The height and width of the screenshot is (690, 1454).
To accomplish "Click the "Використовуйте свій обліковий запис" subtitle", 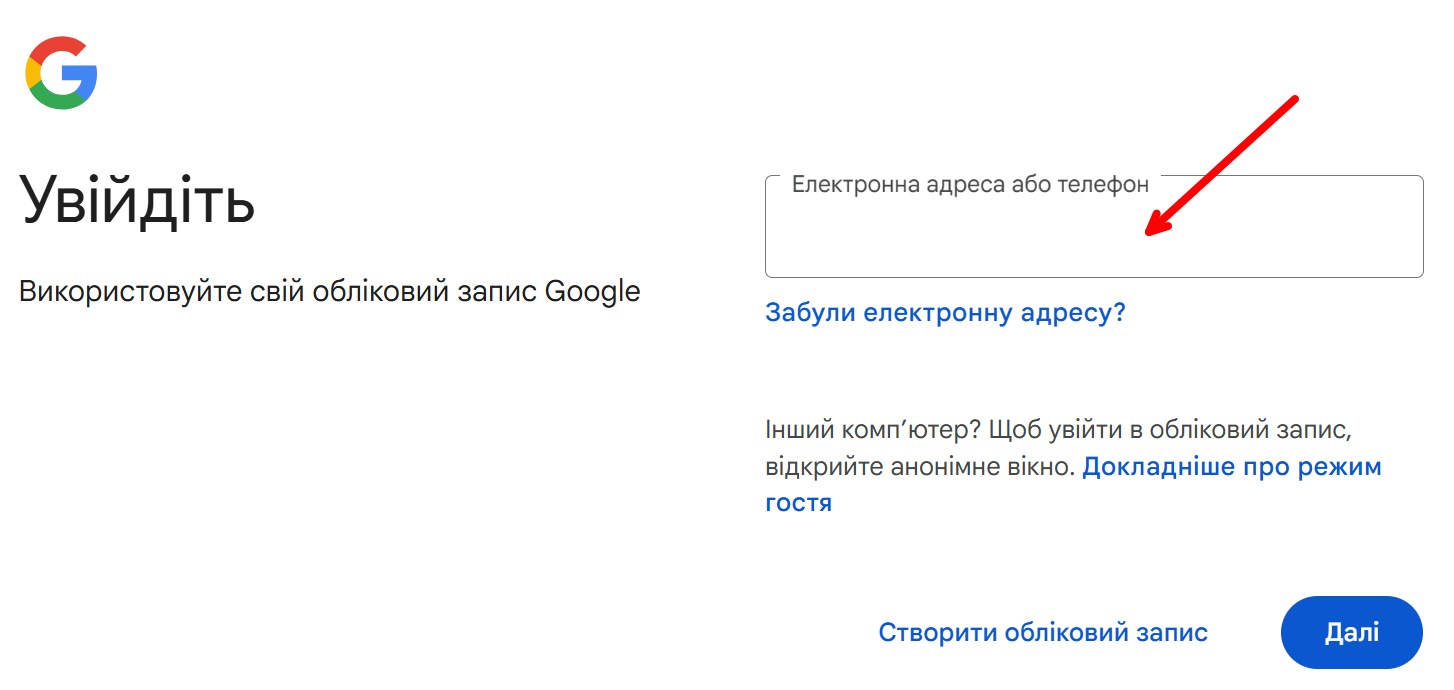I will tap(277, 292).
